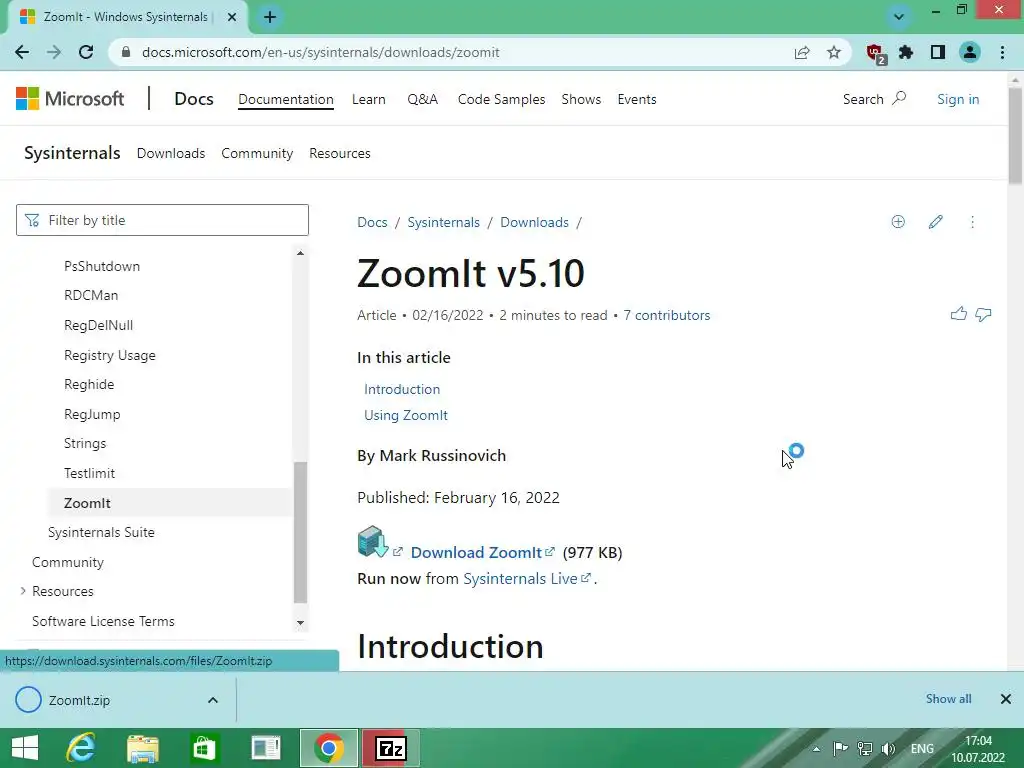Open the tab search dropdown

899,17
